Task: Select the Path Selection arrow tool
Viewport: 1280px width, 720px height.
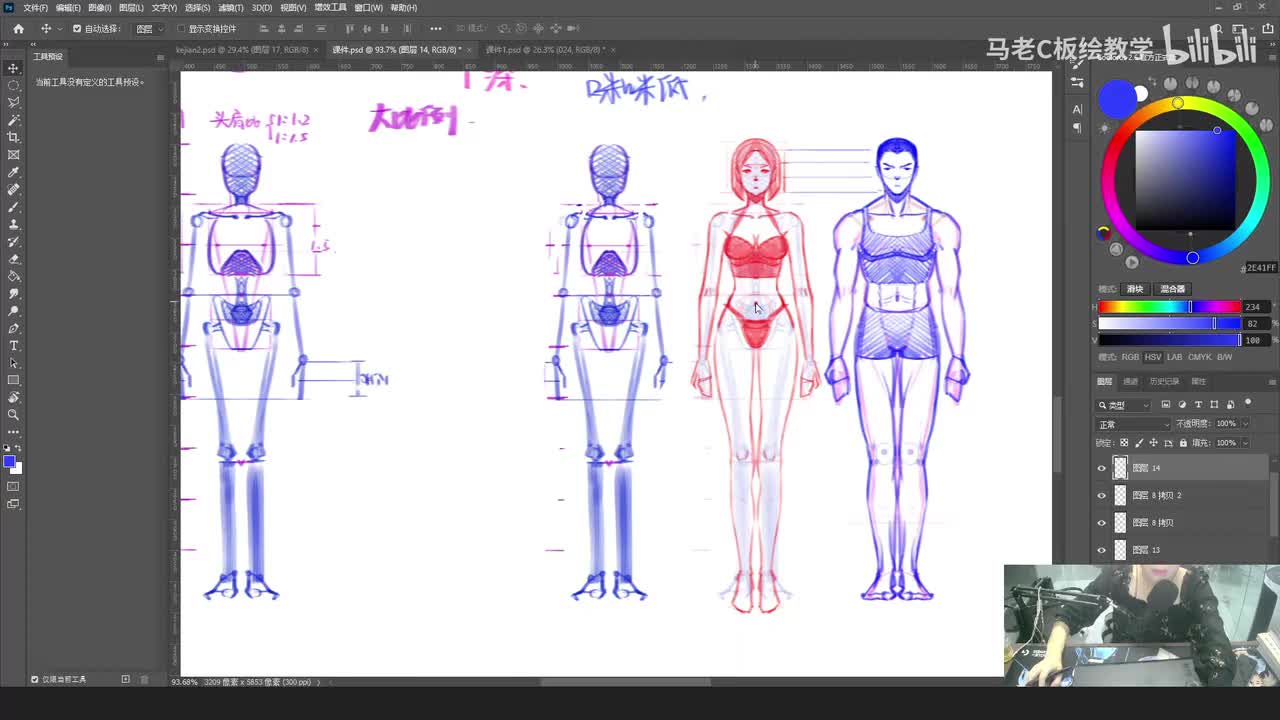Action: 14,363
